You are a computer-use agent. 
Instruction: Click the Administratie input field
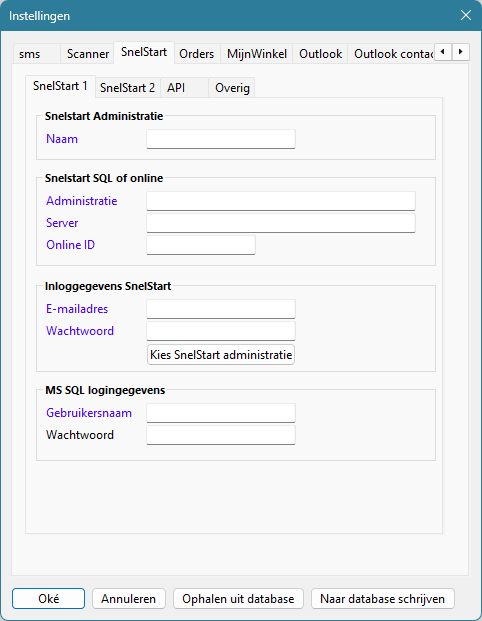[281, 201]
